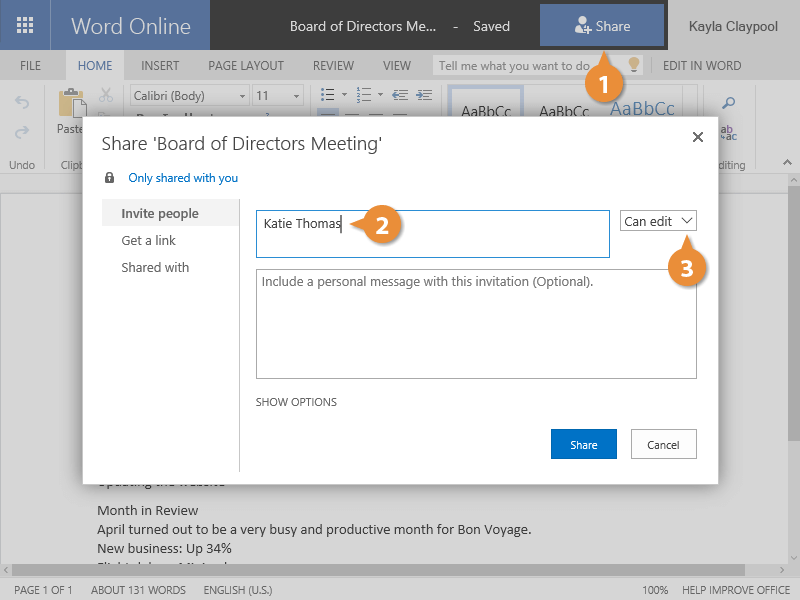This screenshot has width=800, height=600.
Task: Open the font size 11 dropdown
Action: click(277, 96)
